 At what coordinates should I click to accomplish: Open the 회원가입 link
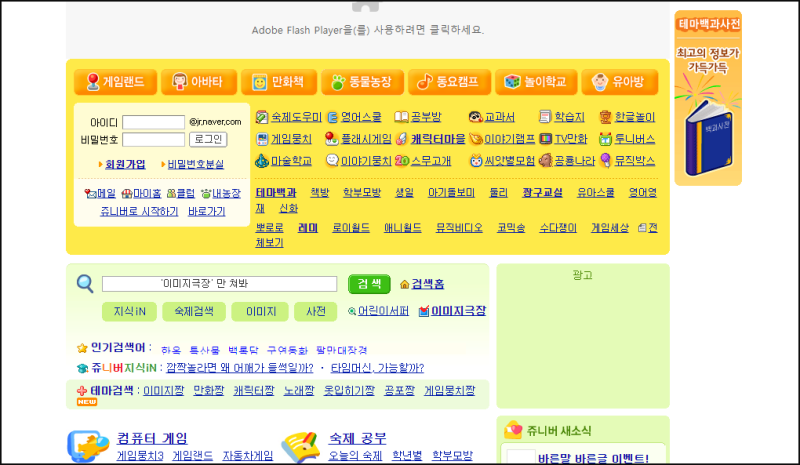click(125, 164)
